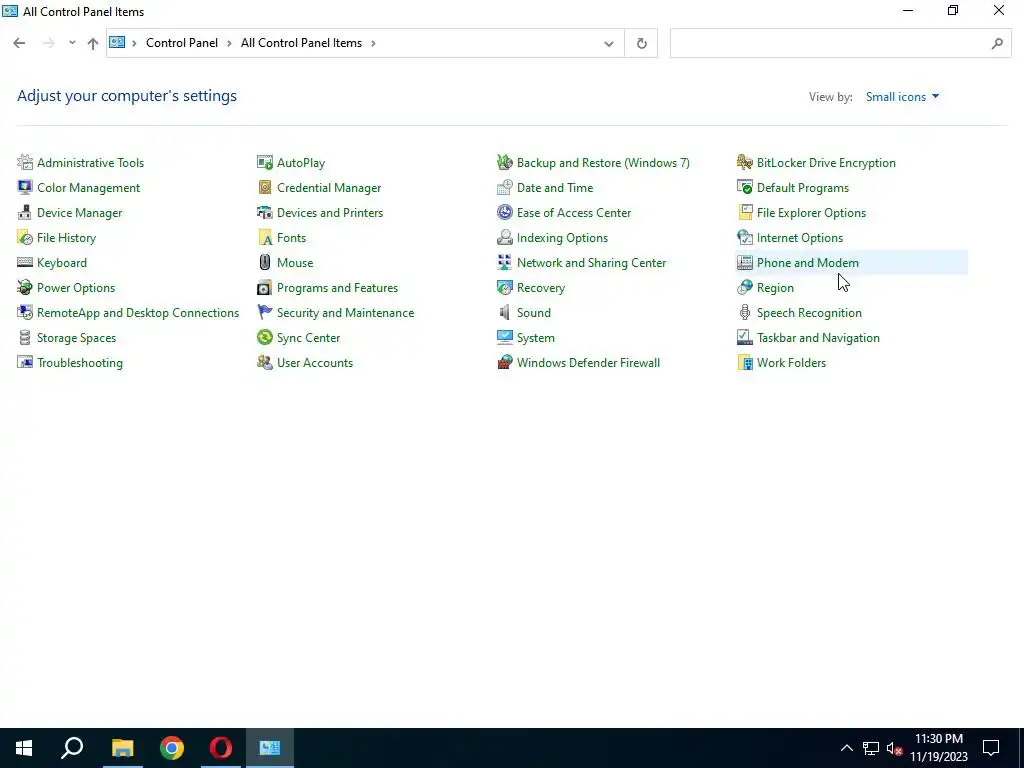Click the File History icon
Image resolution: width=1024 pixels, height=768 pixels.
[25, 238]
